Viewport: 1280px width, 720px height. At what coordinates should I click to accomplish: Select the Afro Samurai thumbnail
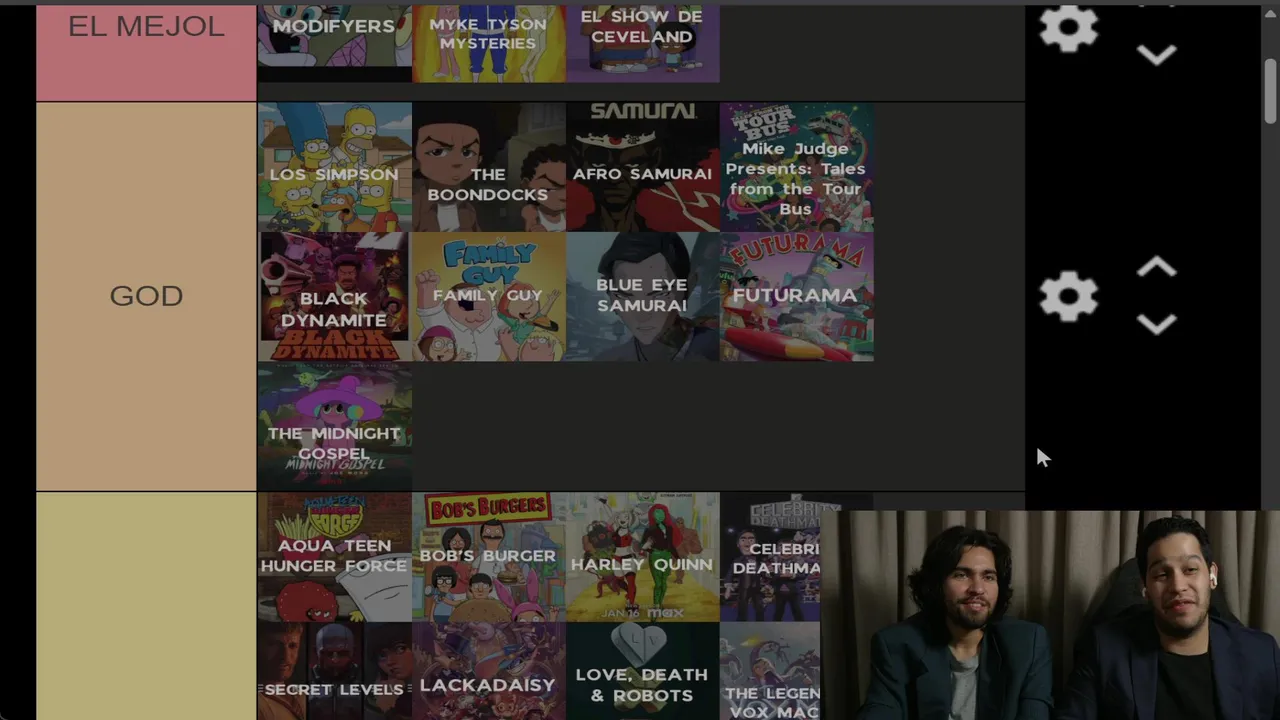pos(643,167)
